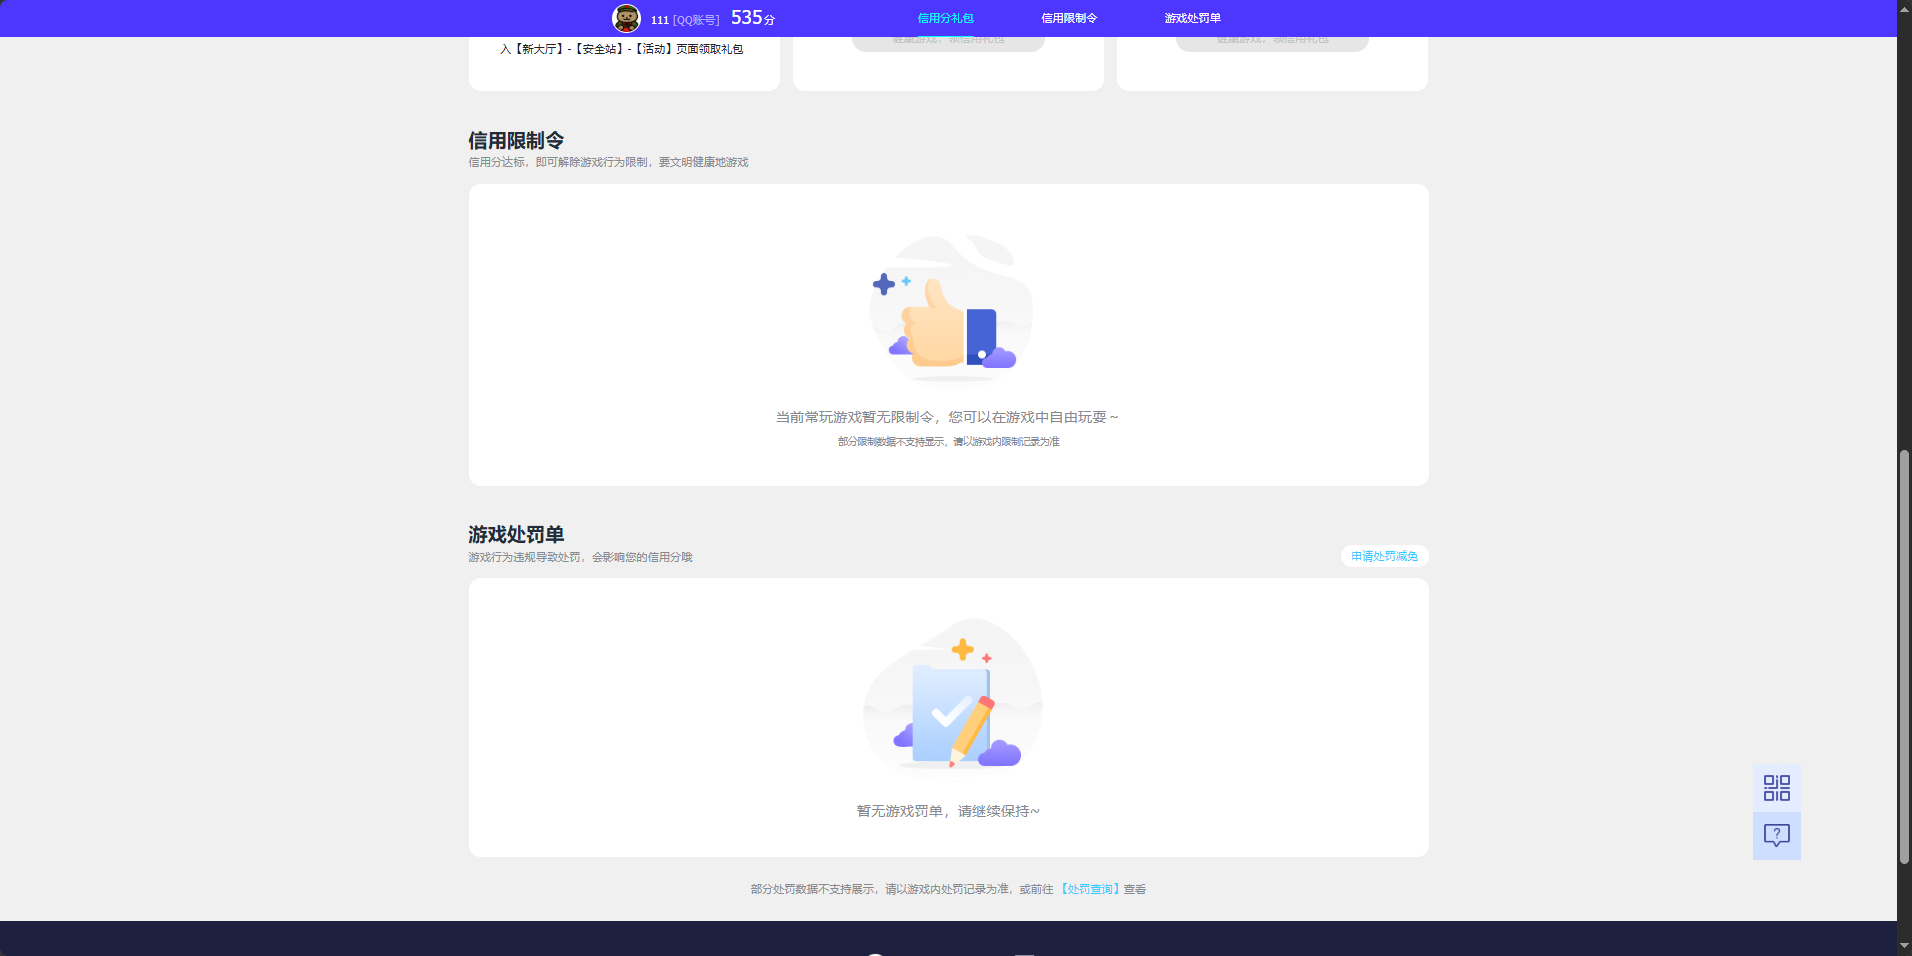
Task: Click the 游戏处罚单 section heading
Action: (516, 535)
